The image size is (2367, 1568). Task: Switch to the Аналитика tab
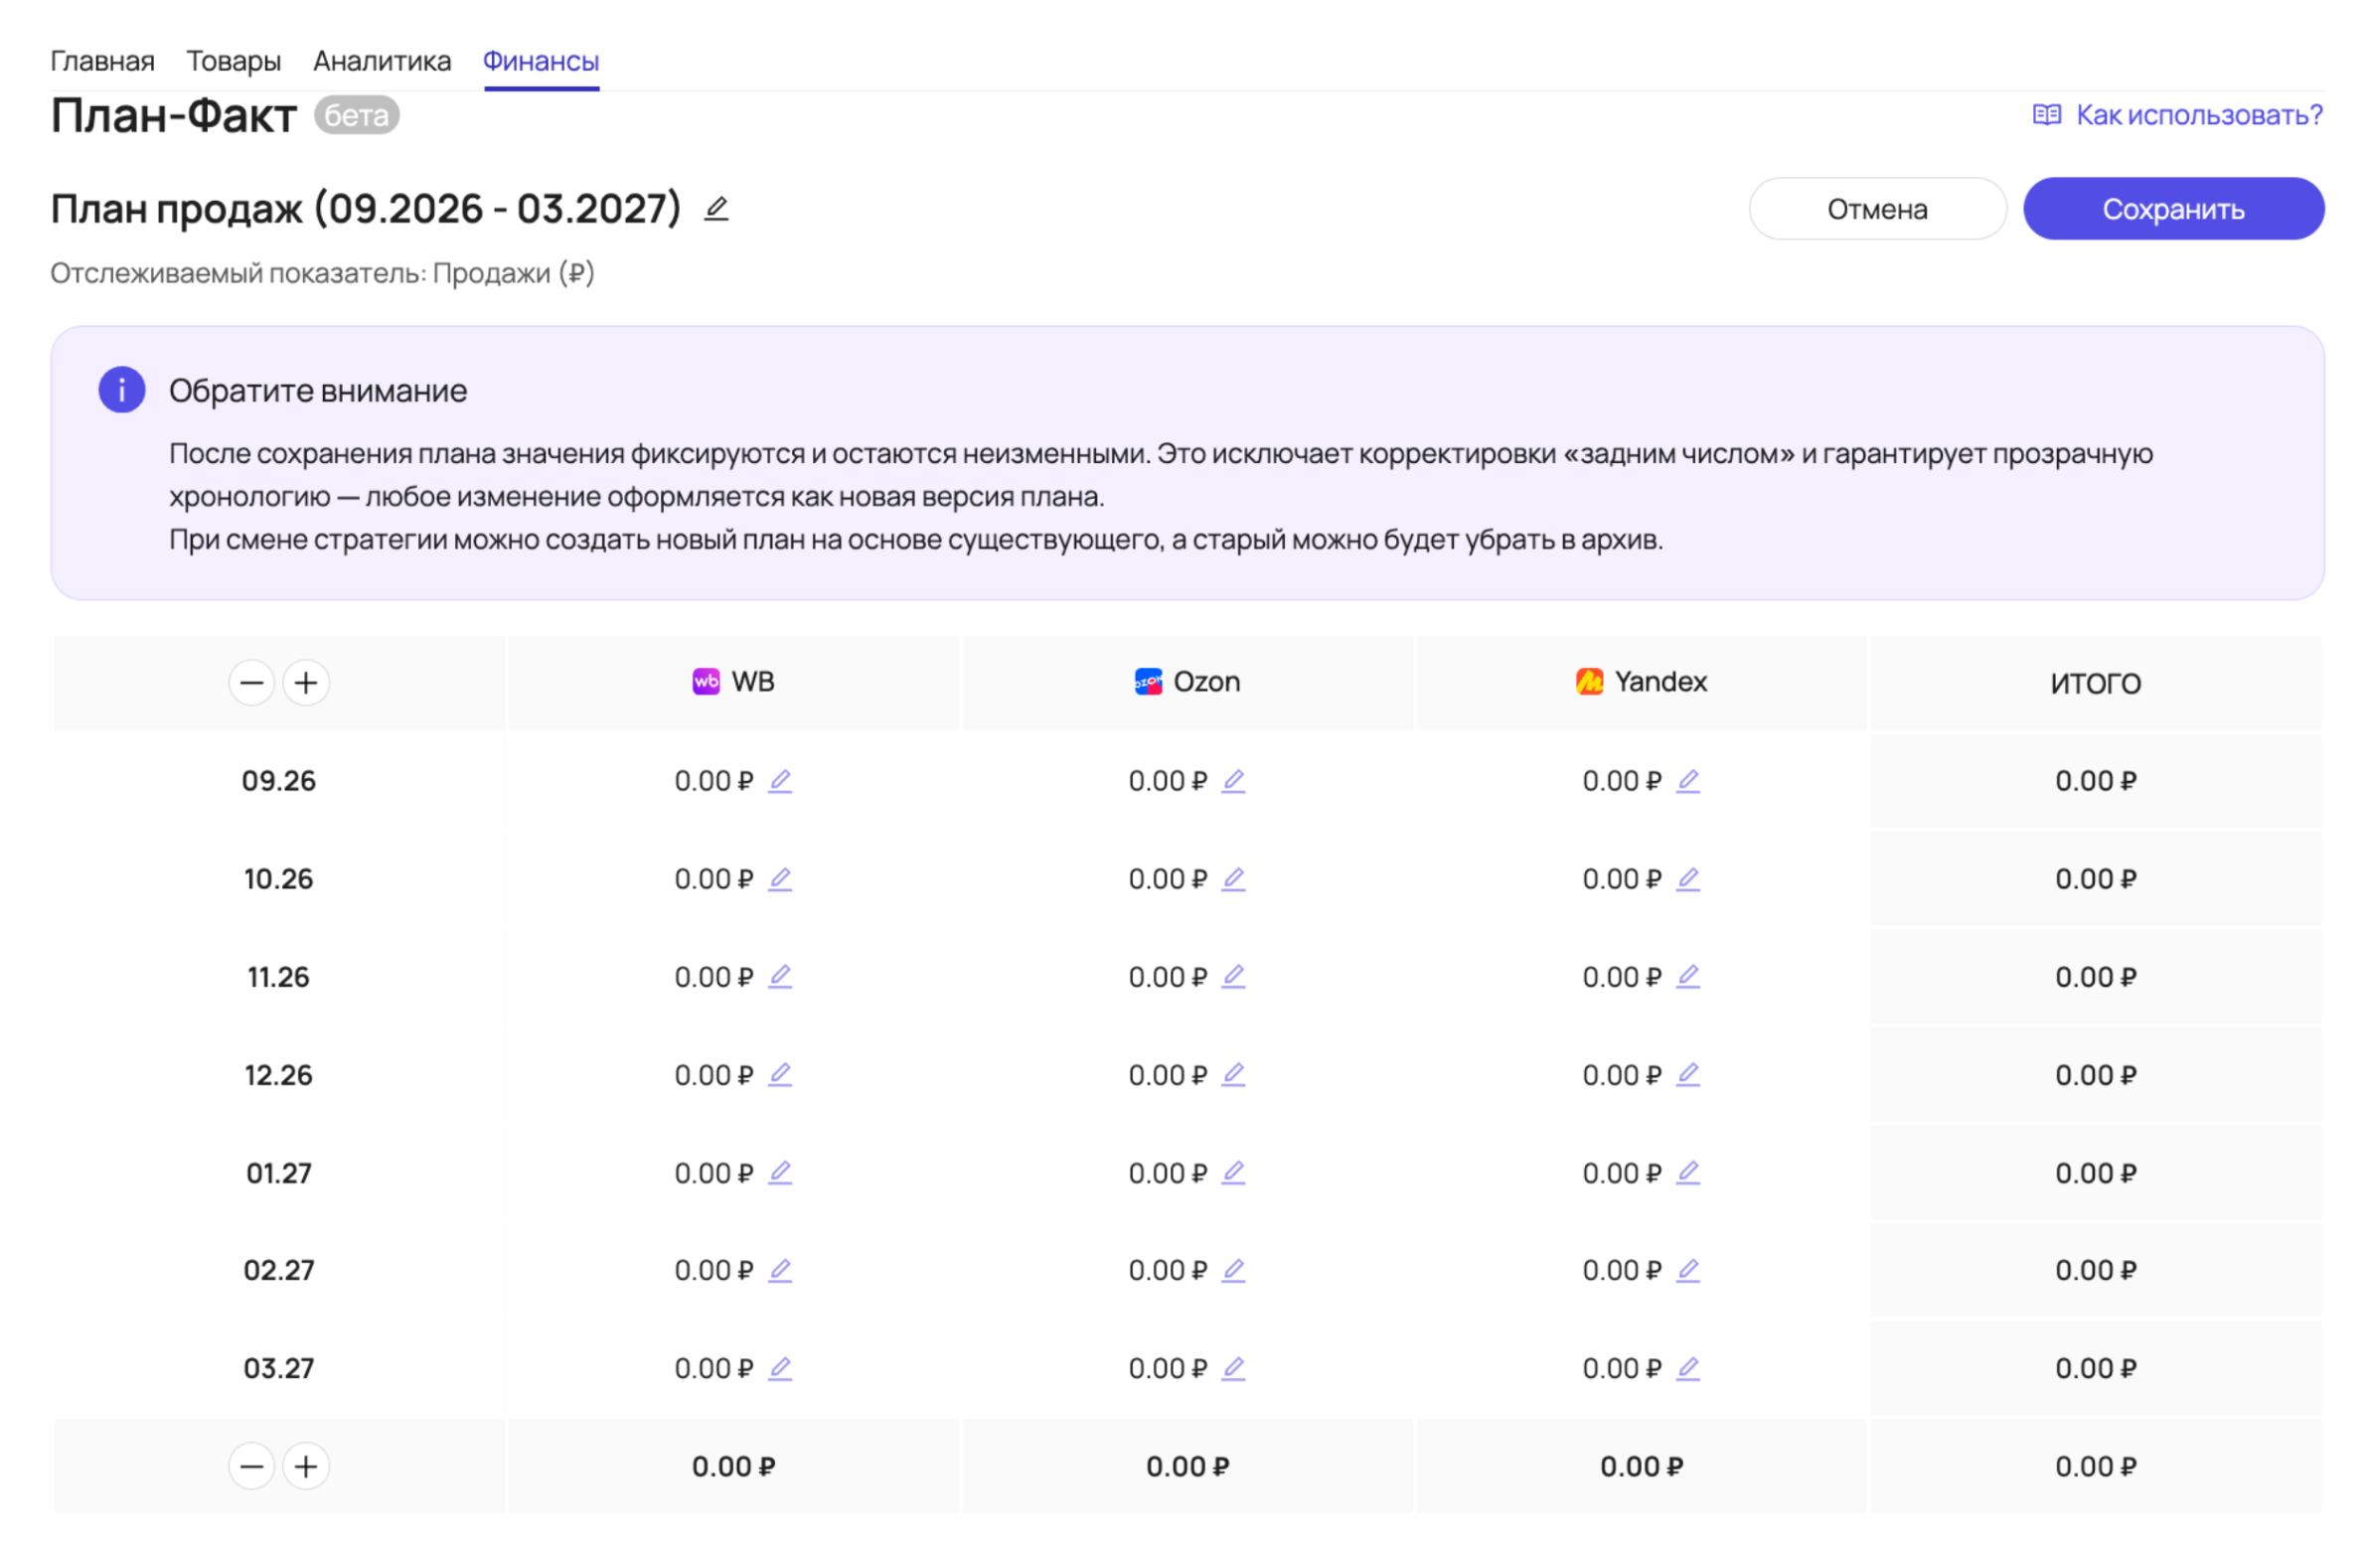tap(382, 61)
